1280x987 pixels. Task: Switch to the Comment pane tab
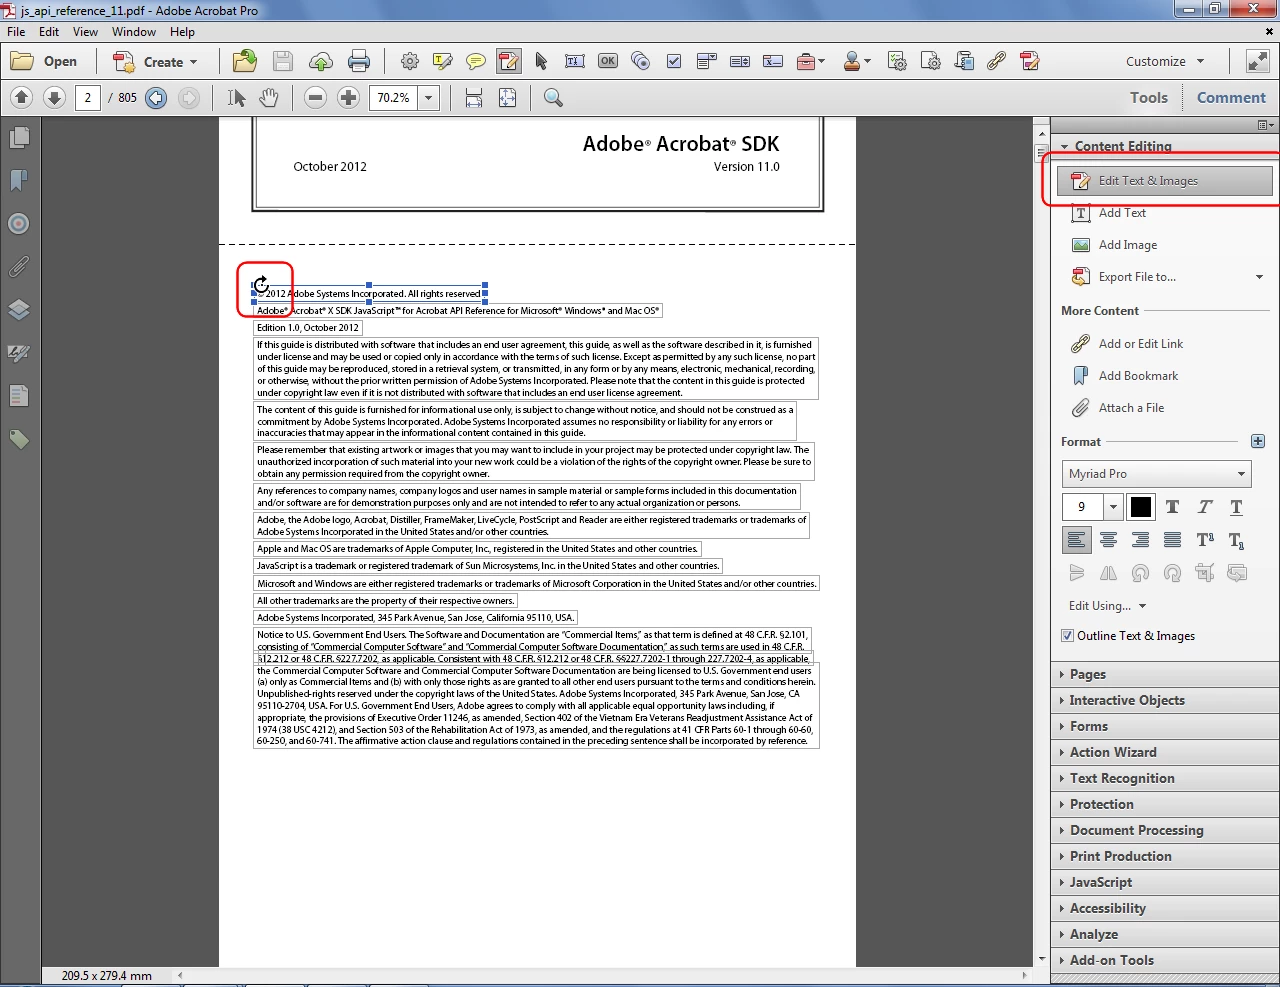pos(1231,98)
